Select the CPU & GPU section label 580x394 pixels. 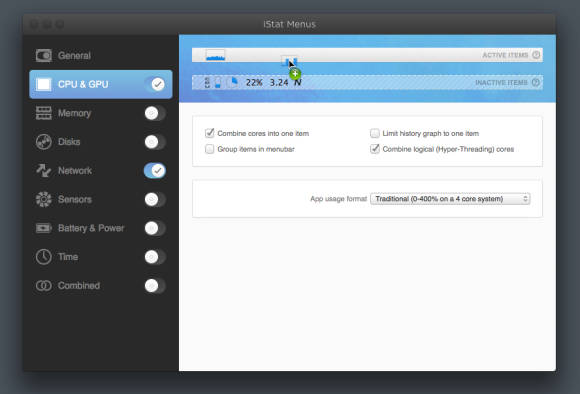pos(83,84)
